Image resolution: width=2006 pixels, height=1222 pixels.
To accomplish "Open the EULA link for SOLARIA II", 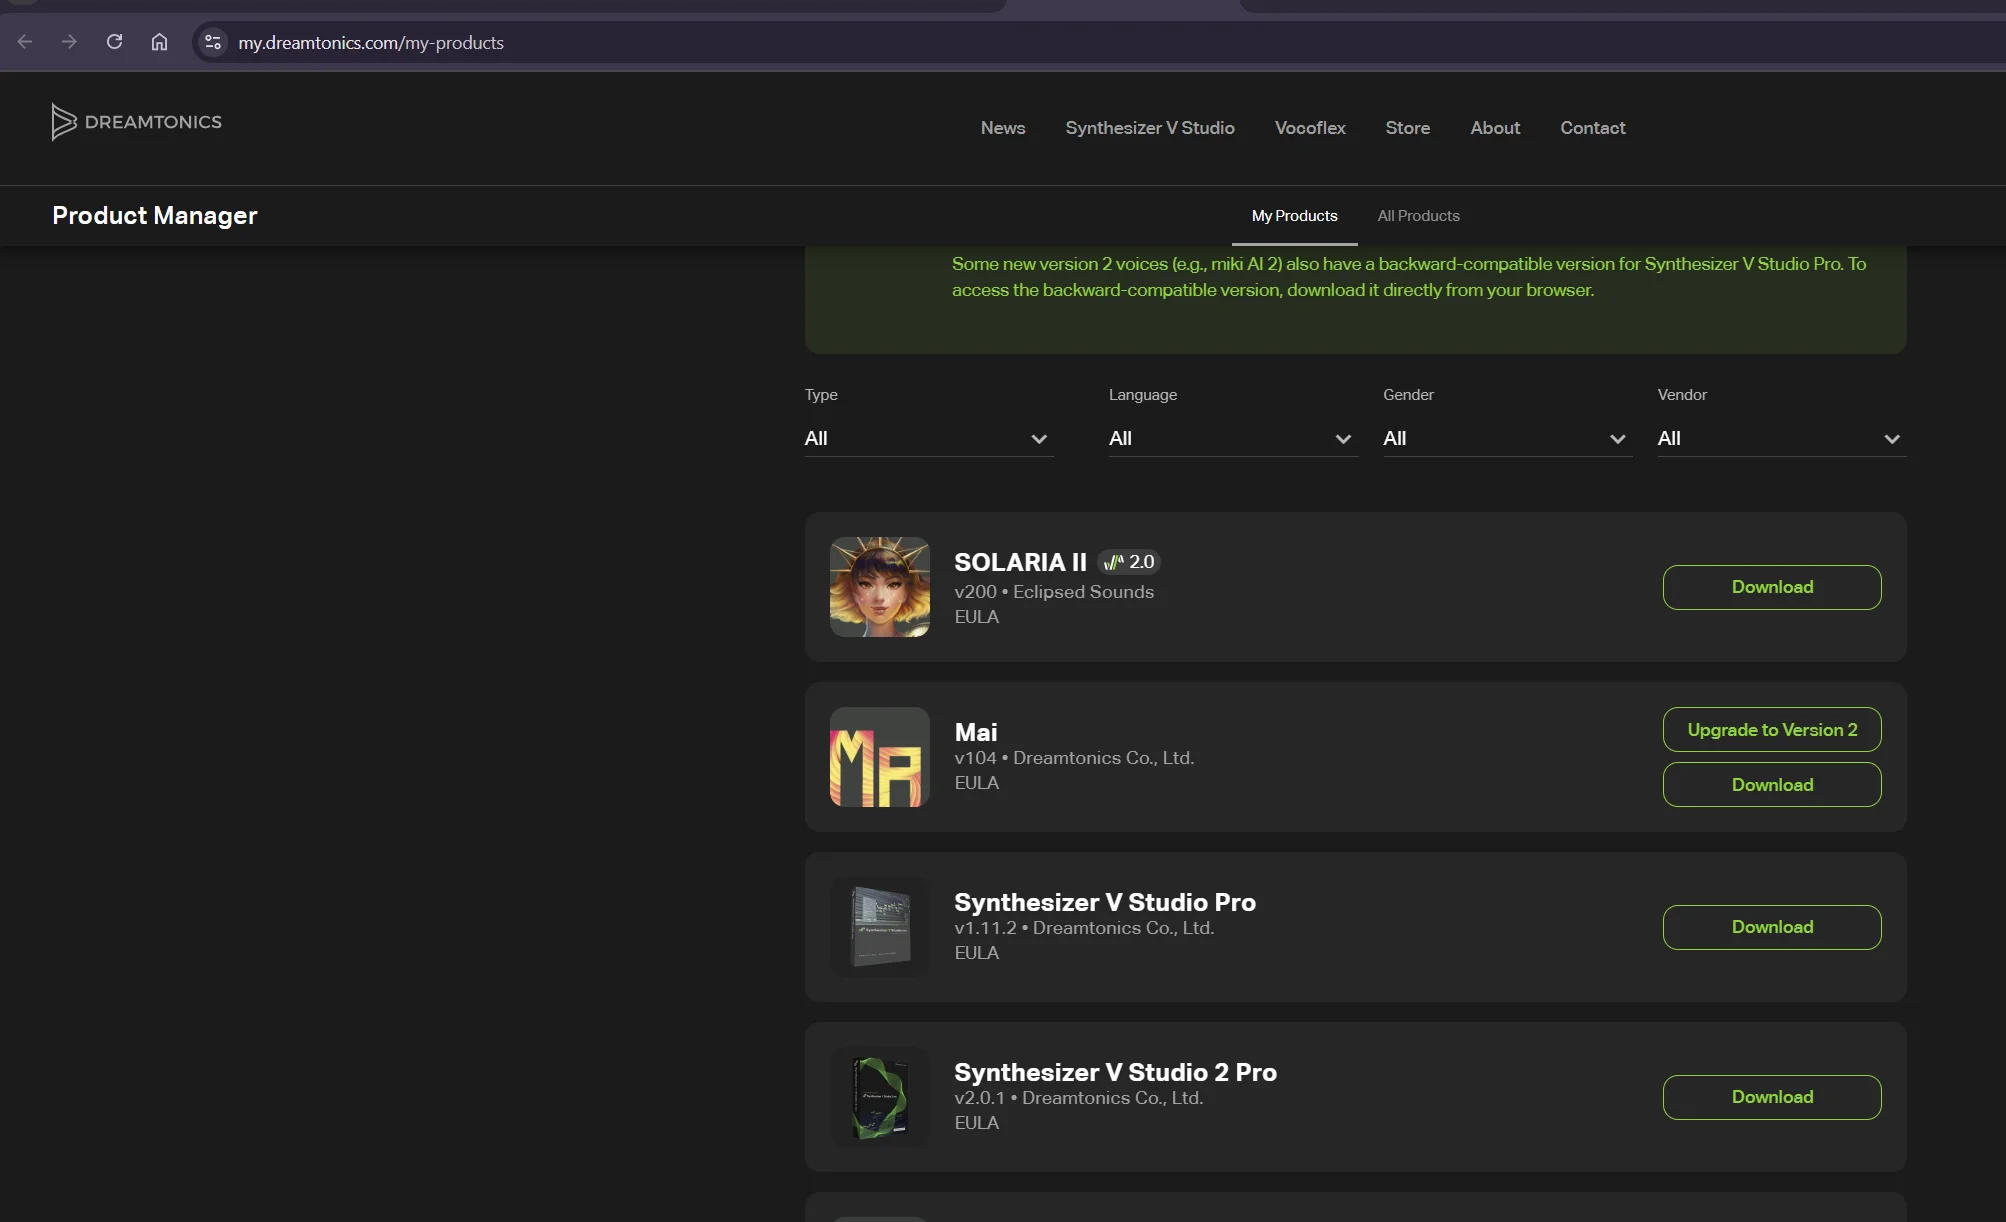I will tap(976, 617).
